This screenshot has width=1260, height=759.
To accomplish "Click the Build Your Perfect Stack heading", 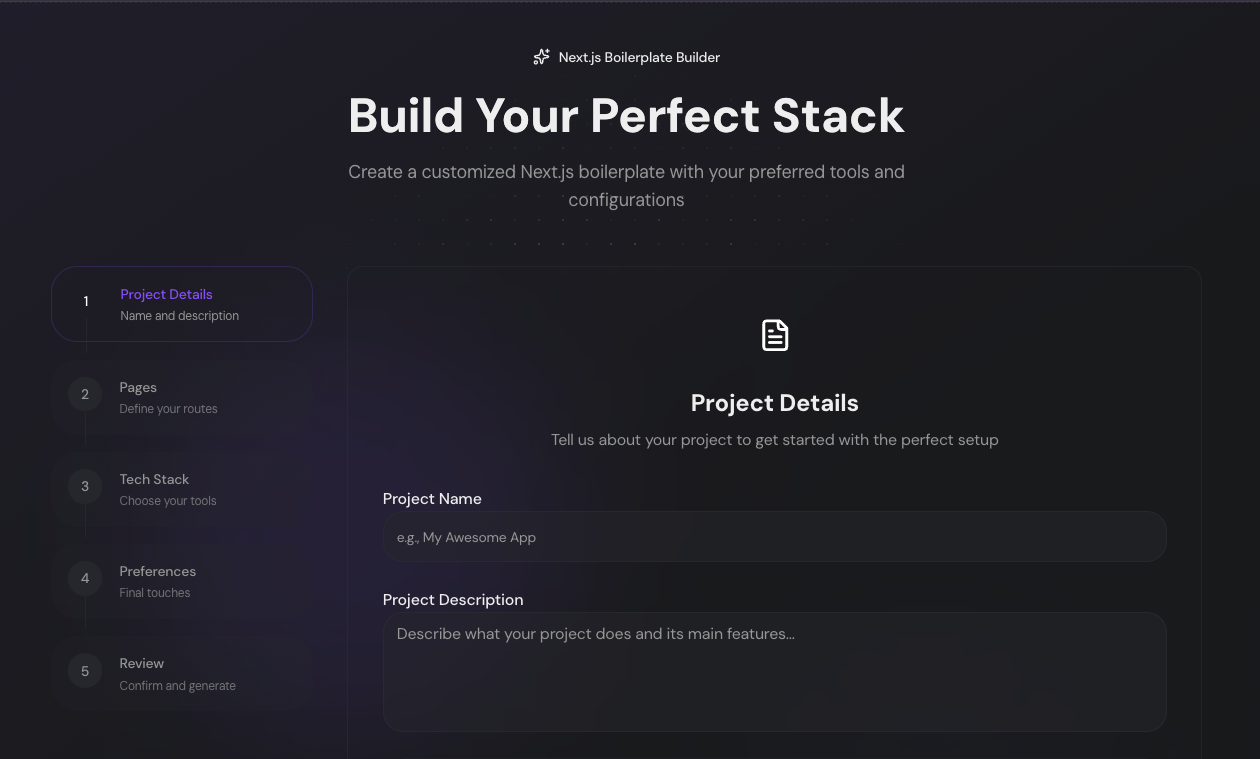I will pyautogui.click(x=626, y=116).
